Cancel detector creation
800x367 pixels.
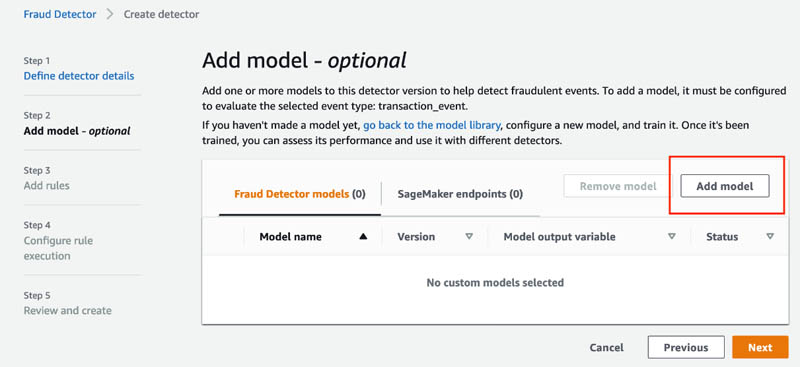[607, 348]
